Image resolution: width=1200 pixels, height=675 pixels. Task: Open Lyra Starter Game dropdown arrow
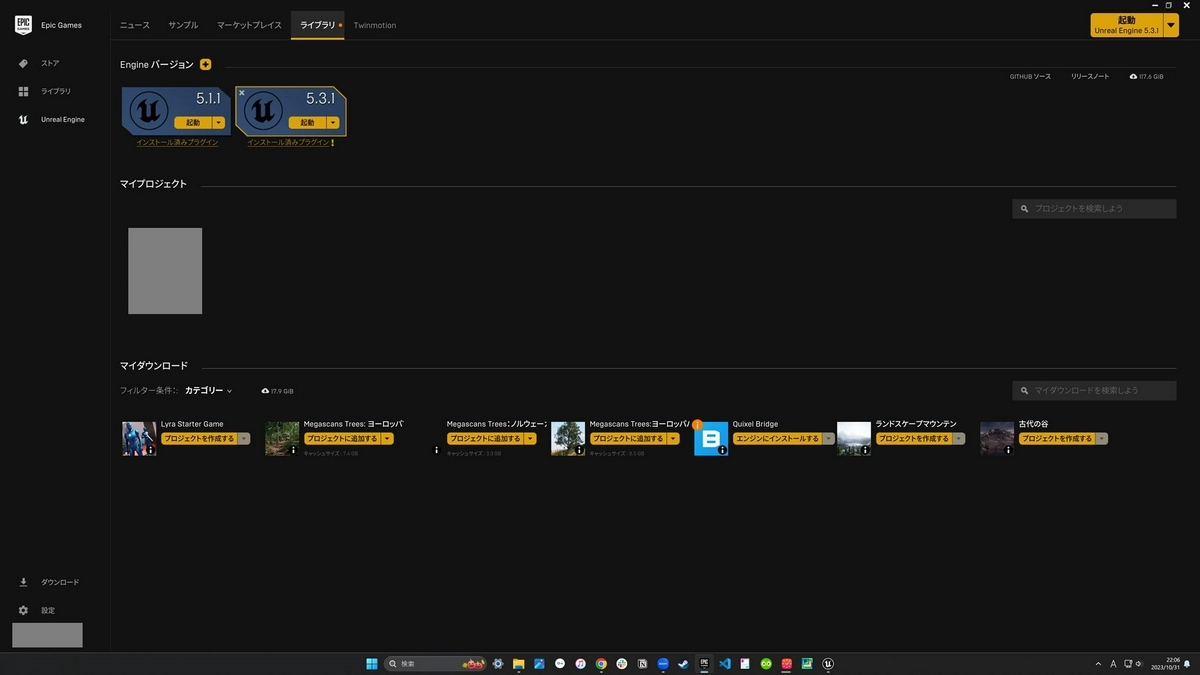pyautogui.click(x=244, y=439)
